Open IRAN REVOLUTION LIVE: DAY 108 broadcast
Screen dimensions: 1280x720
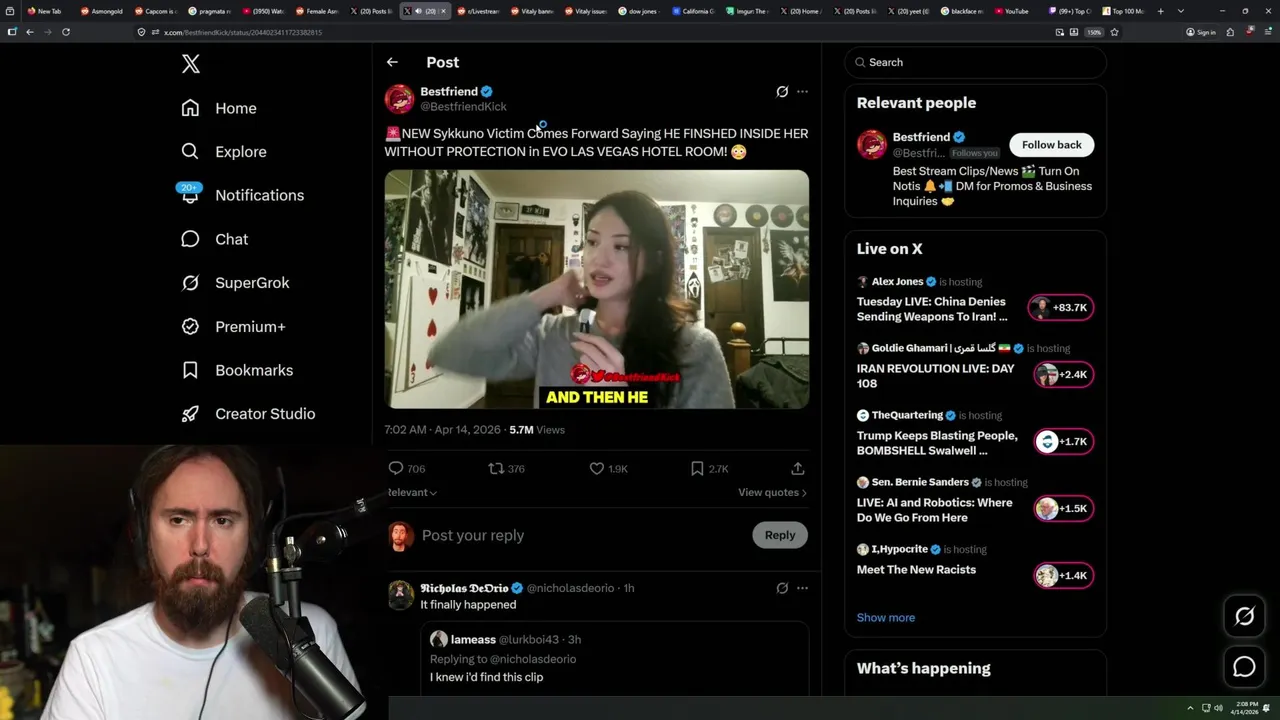click(935, 376)
